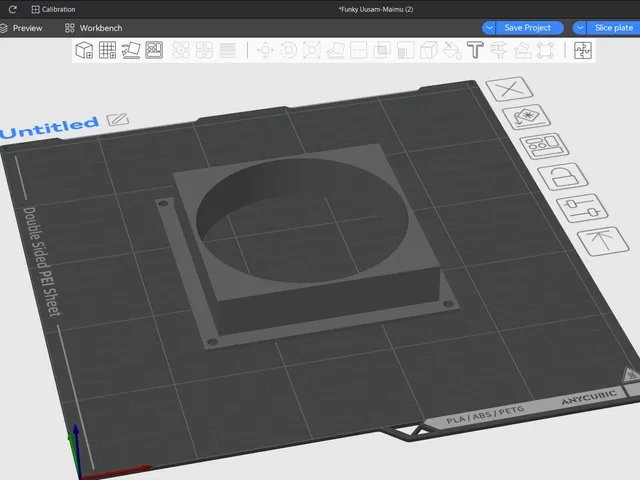The height and width of the screenshot is (480, 640).
Task: Expand the Save Project dropdown arrow
Action: pyautogui.click(x=489, y=28)
